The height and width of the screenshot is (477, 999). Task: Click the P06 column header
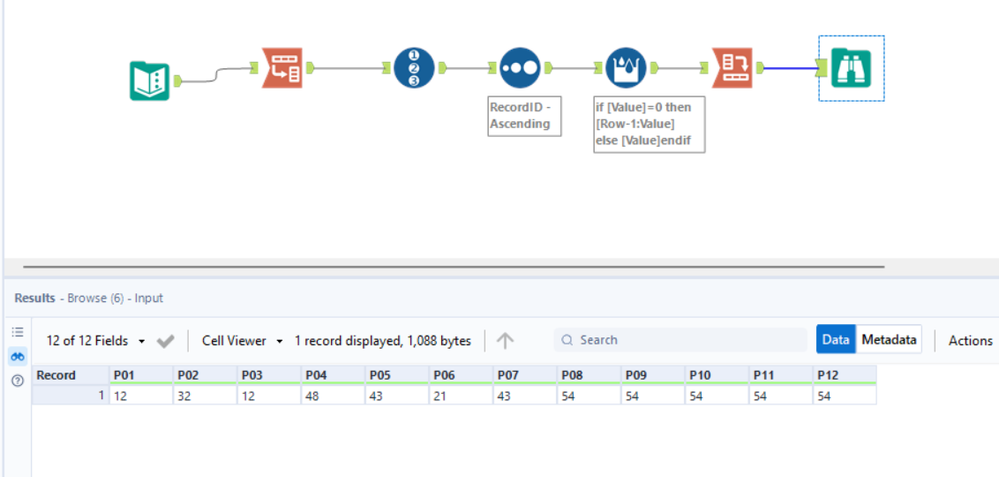click(461, 375)
